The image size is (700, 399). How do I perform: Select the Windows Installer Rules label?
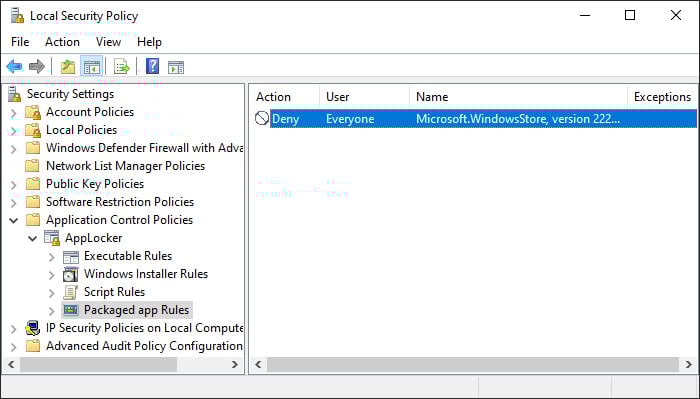click(146, 274)
